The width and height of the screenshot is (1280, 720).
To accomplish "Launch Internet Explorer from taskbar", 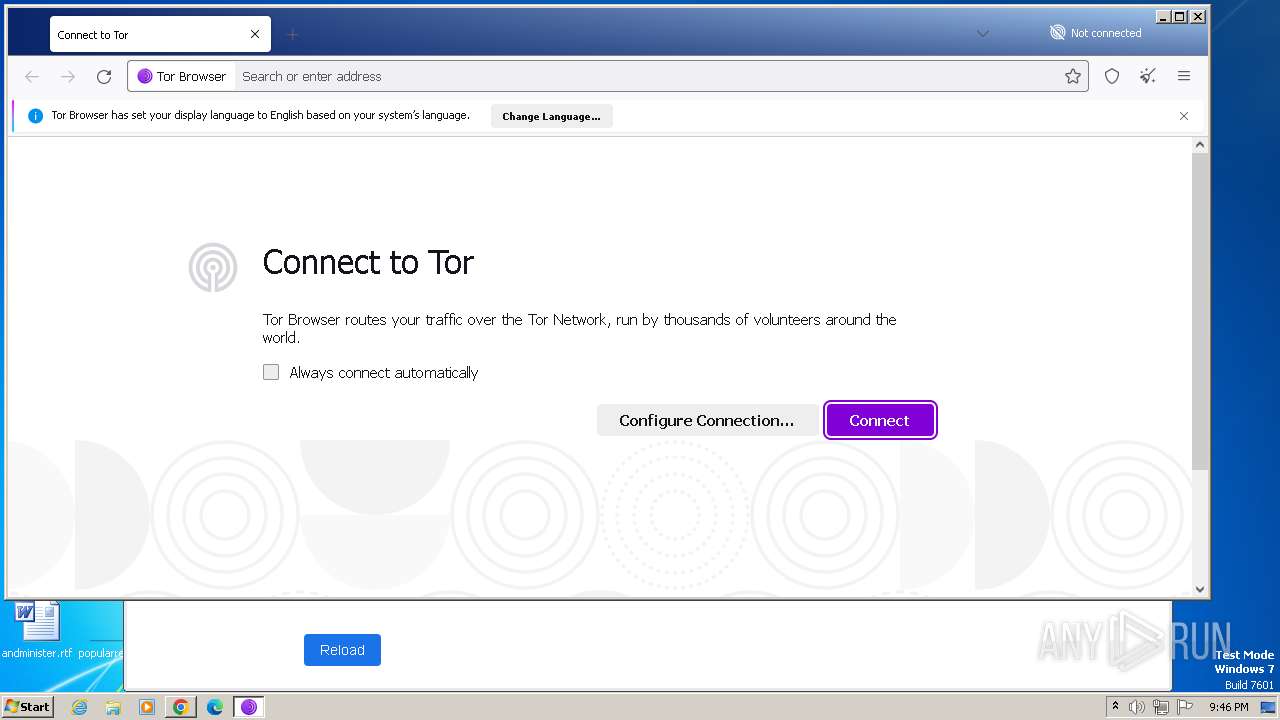I will [80, 707].
